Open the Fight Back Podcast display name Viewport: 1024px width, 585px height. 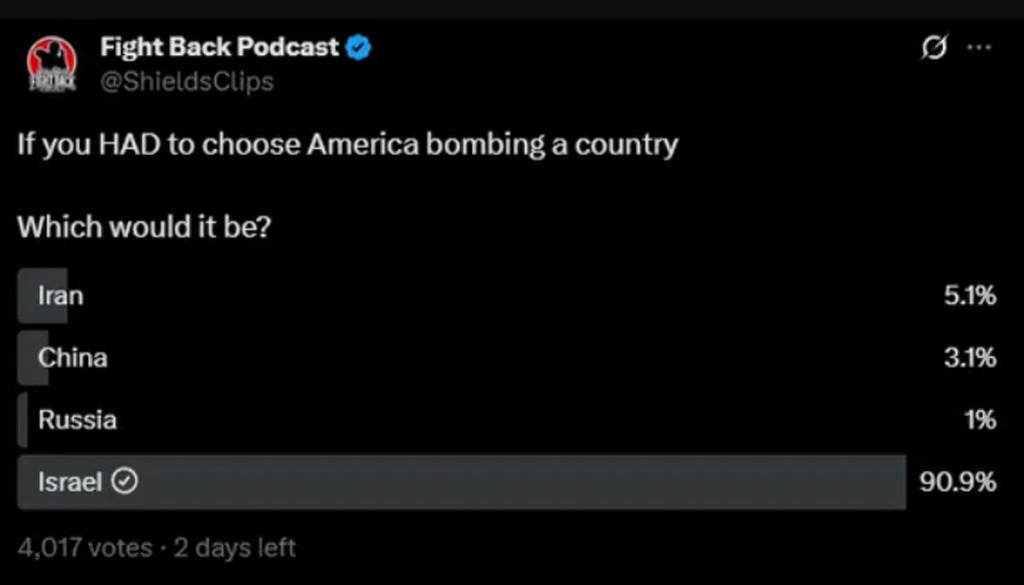219,48
